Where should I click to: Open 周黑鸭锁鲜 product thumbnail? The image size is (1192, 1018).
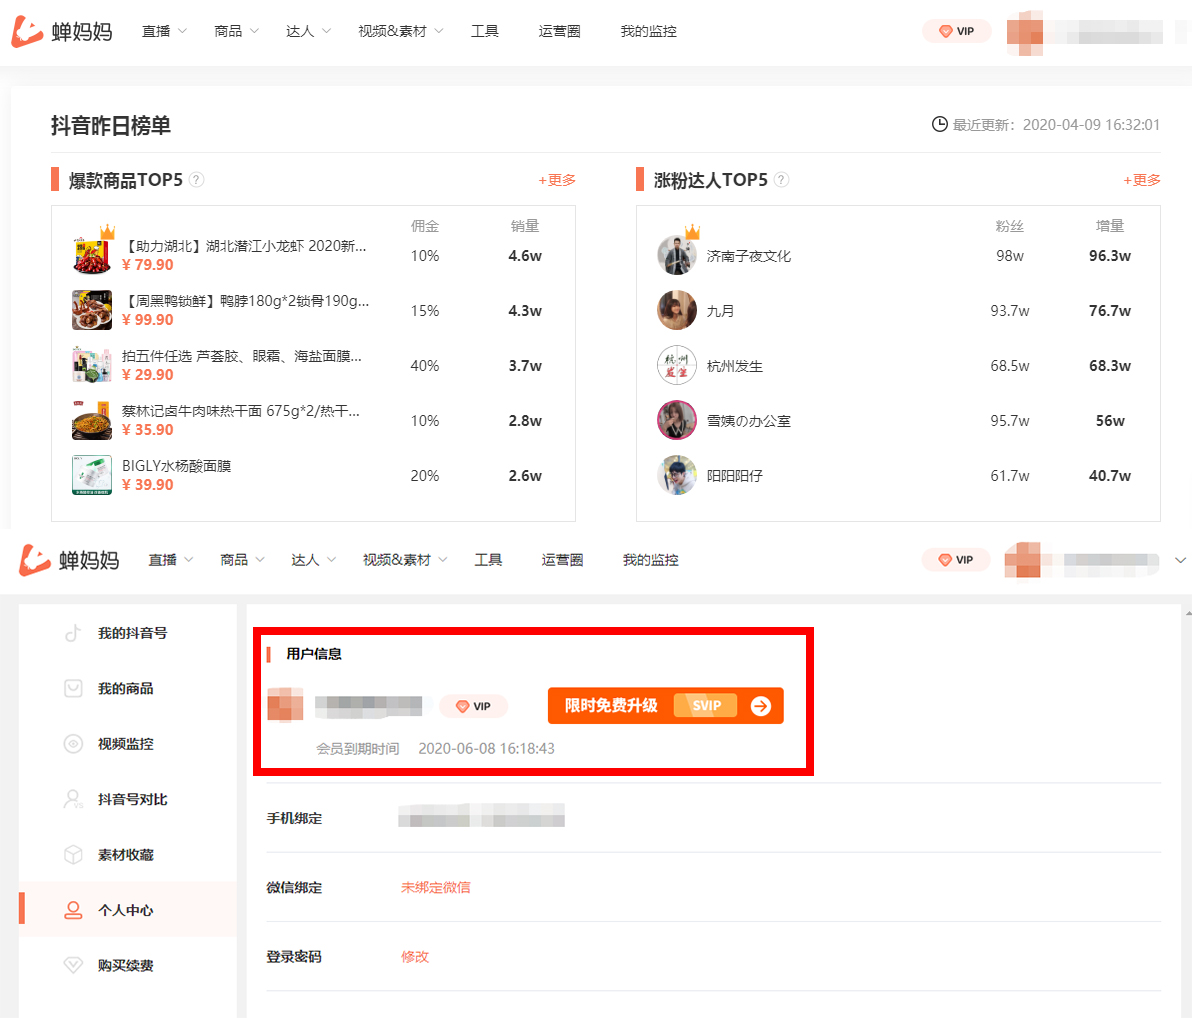92,310
